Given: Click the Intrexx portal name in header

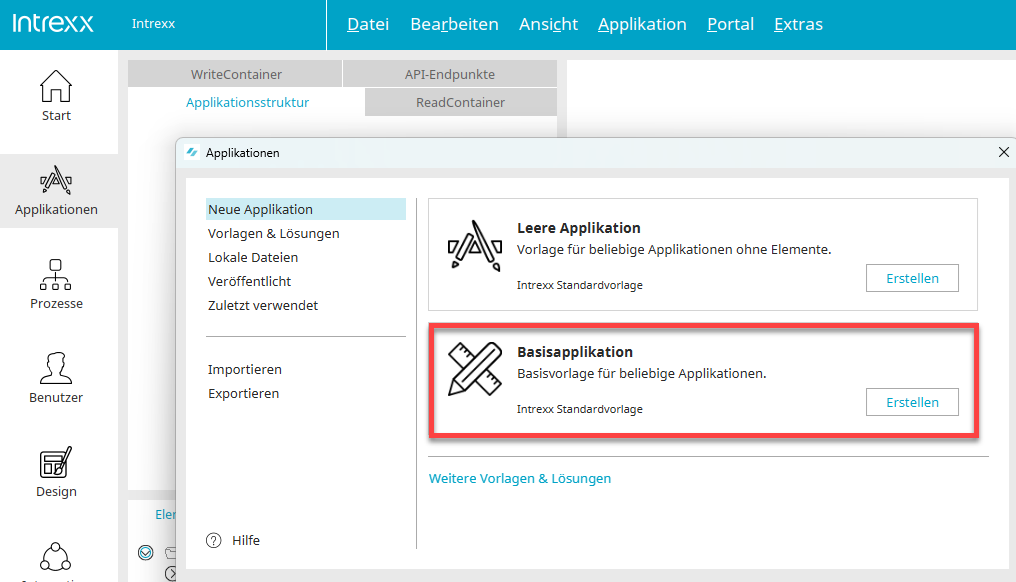Looking at the screenshot, I should 154,24.
